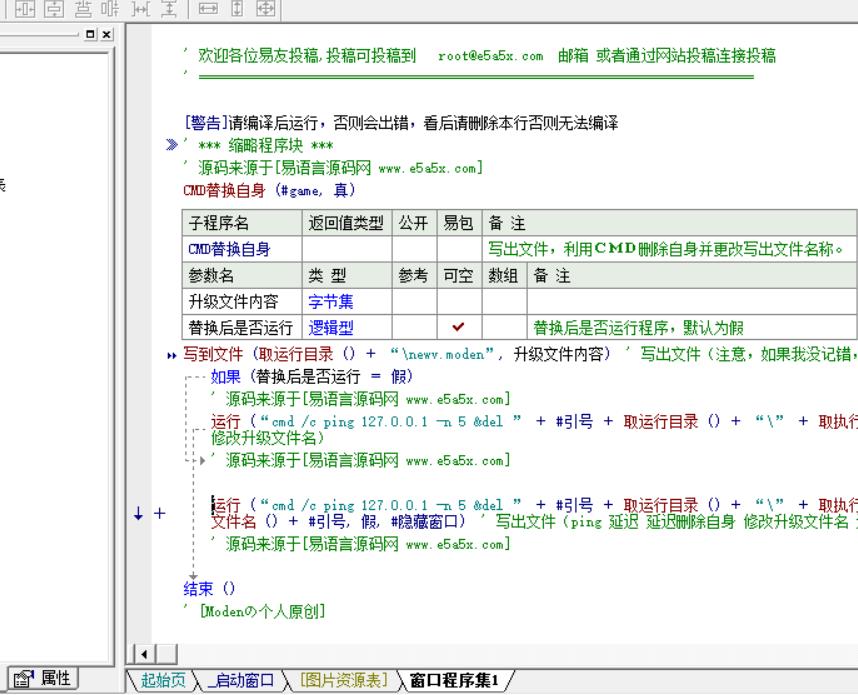Image resolution: width=858 pixels, height=695 pixels.
Task: Click the 结束 () statement
Action: coord(209,589)
